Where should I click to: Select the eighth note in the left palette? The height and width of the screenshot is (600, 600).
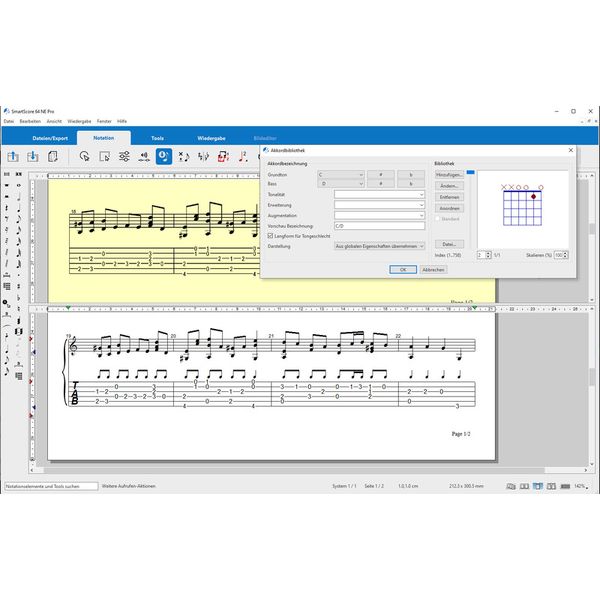coord(18,219)
